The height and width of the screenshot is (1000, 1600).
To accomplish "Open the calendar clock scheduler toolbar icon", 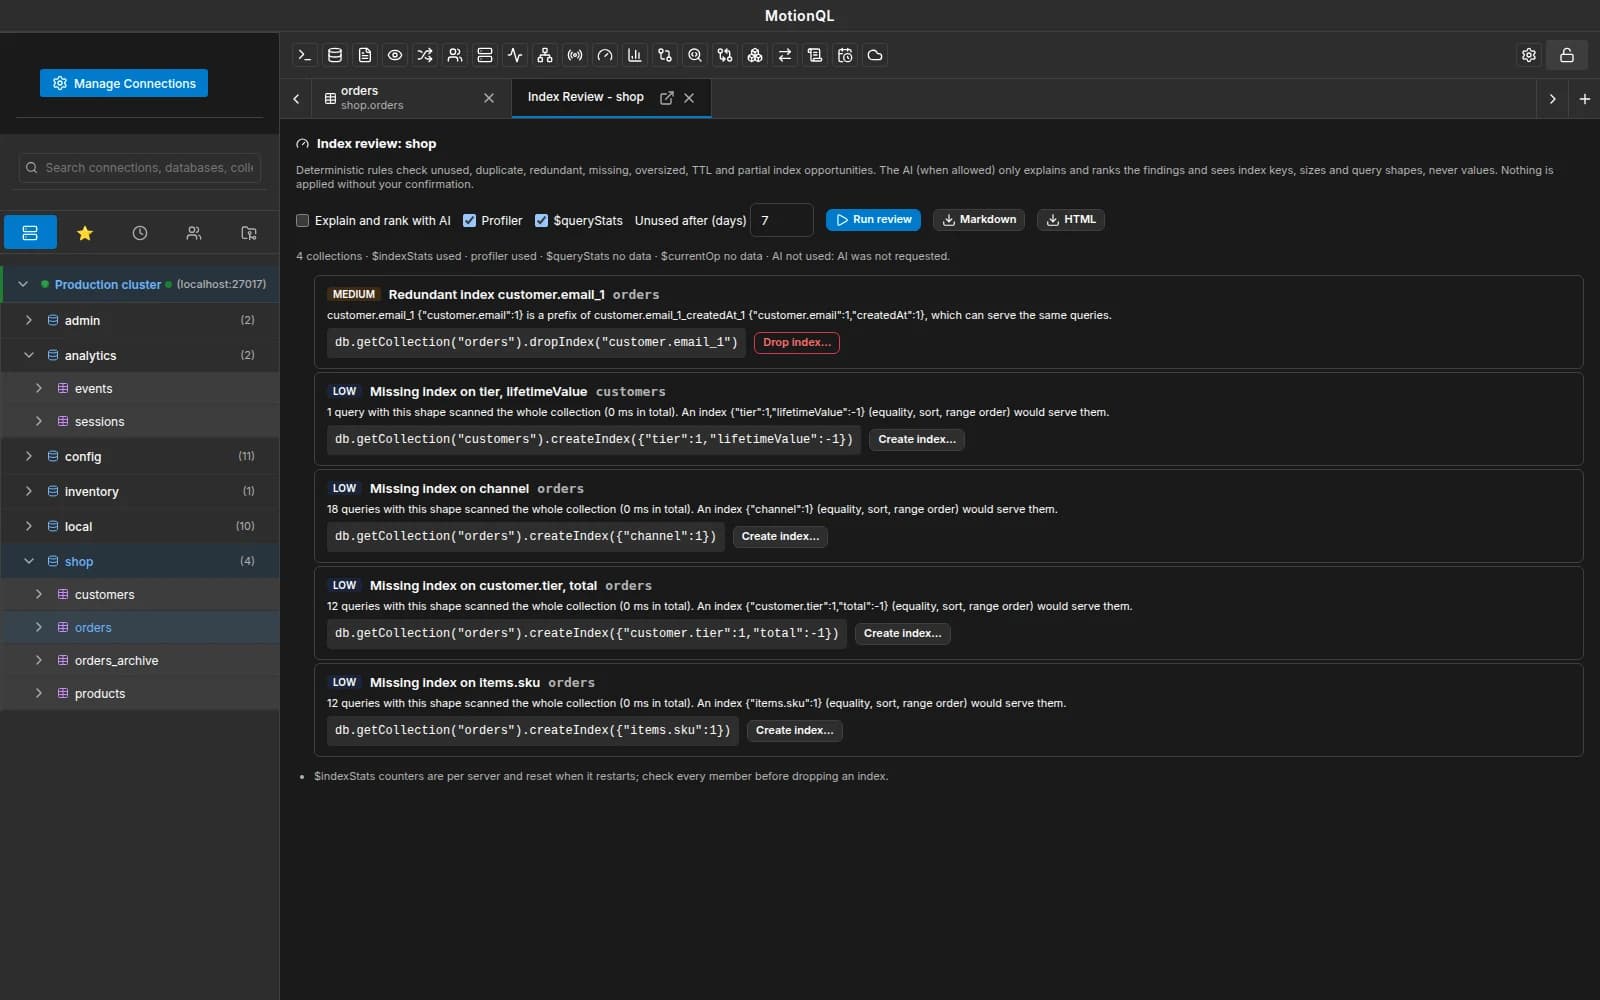I will (845, 55).
